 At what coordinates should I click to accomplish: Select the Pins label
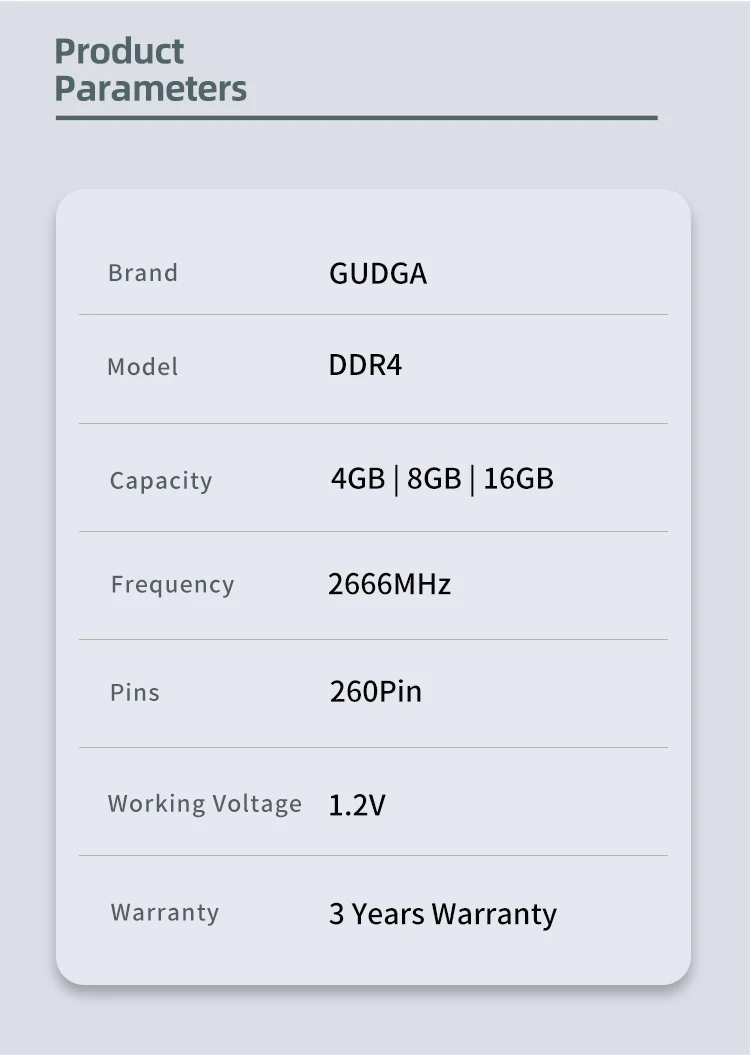click(x=135, y=693)
